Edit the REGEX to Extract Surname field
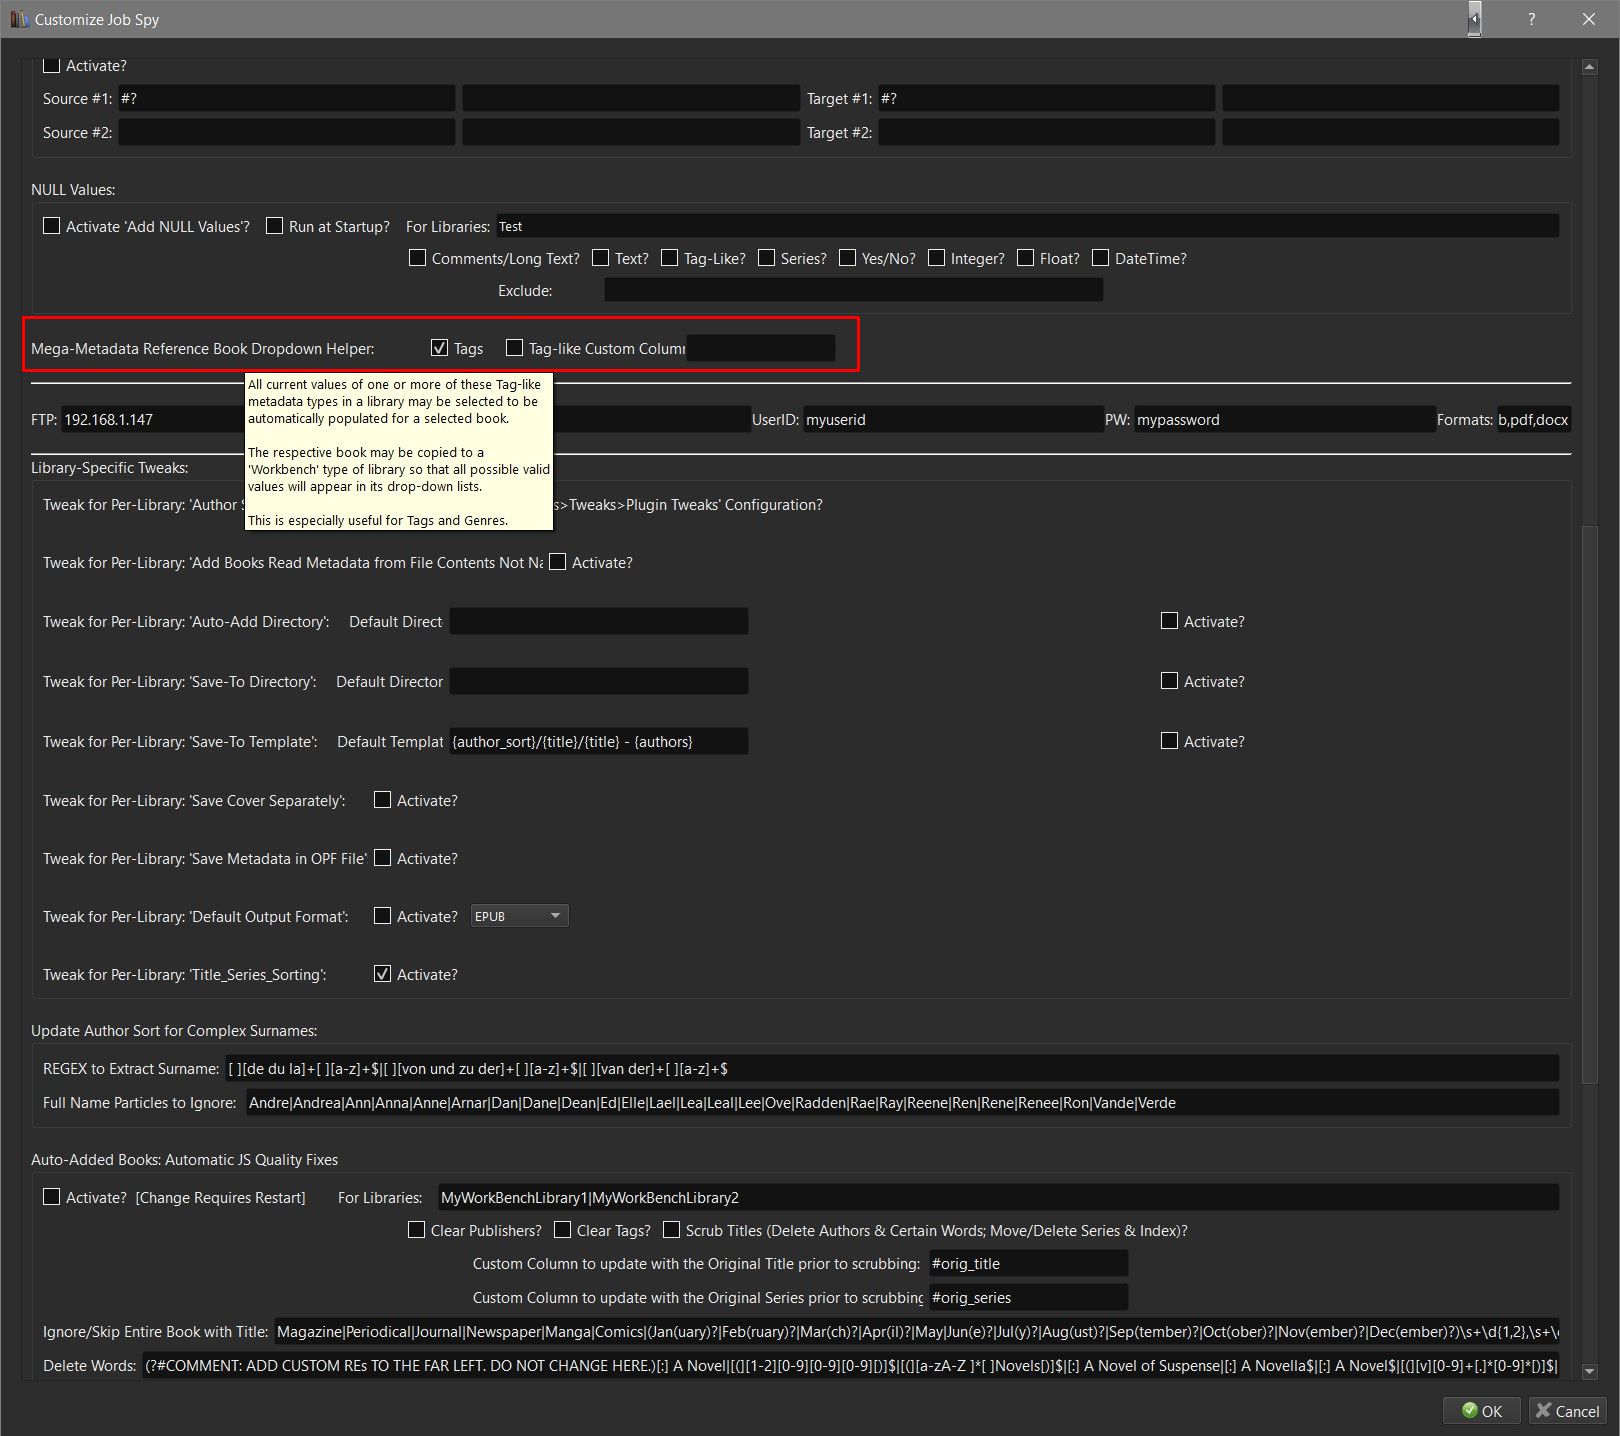This screenshot has width=1620, height=1436. 892,1068
